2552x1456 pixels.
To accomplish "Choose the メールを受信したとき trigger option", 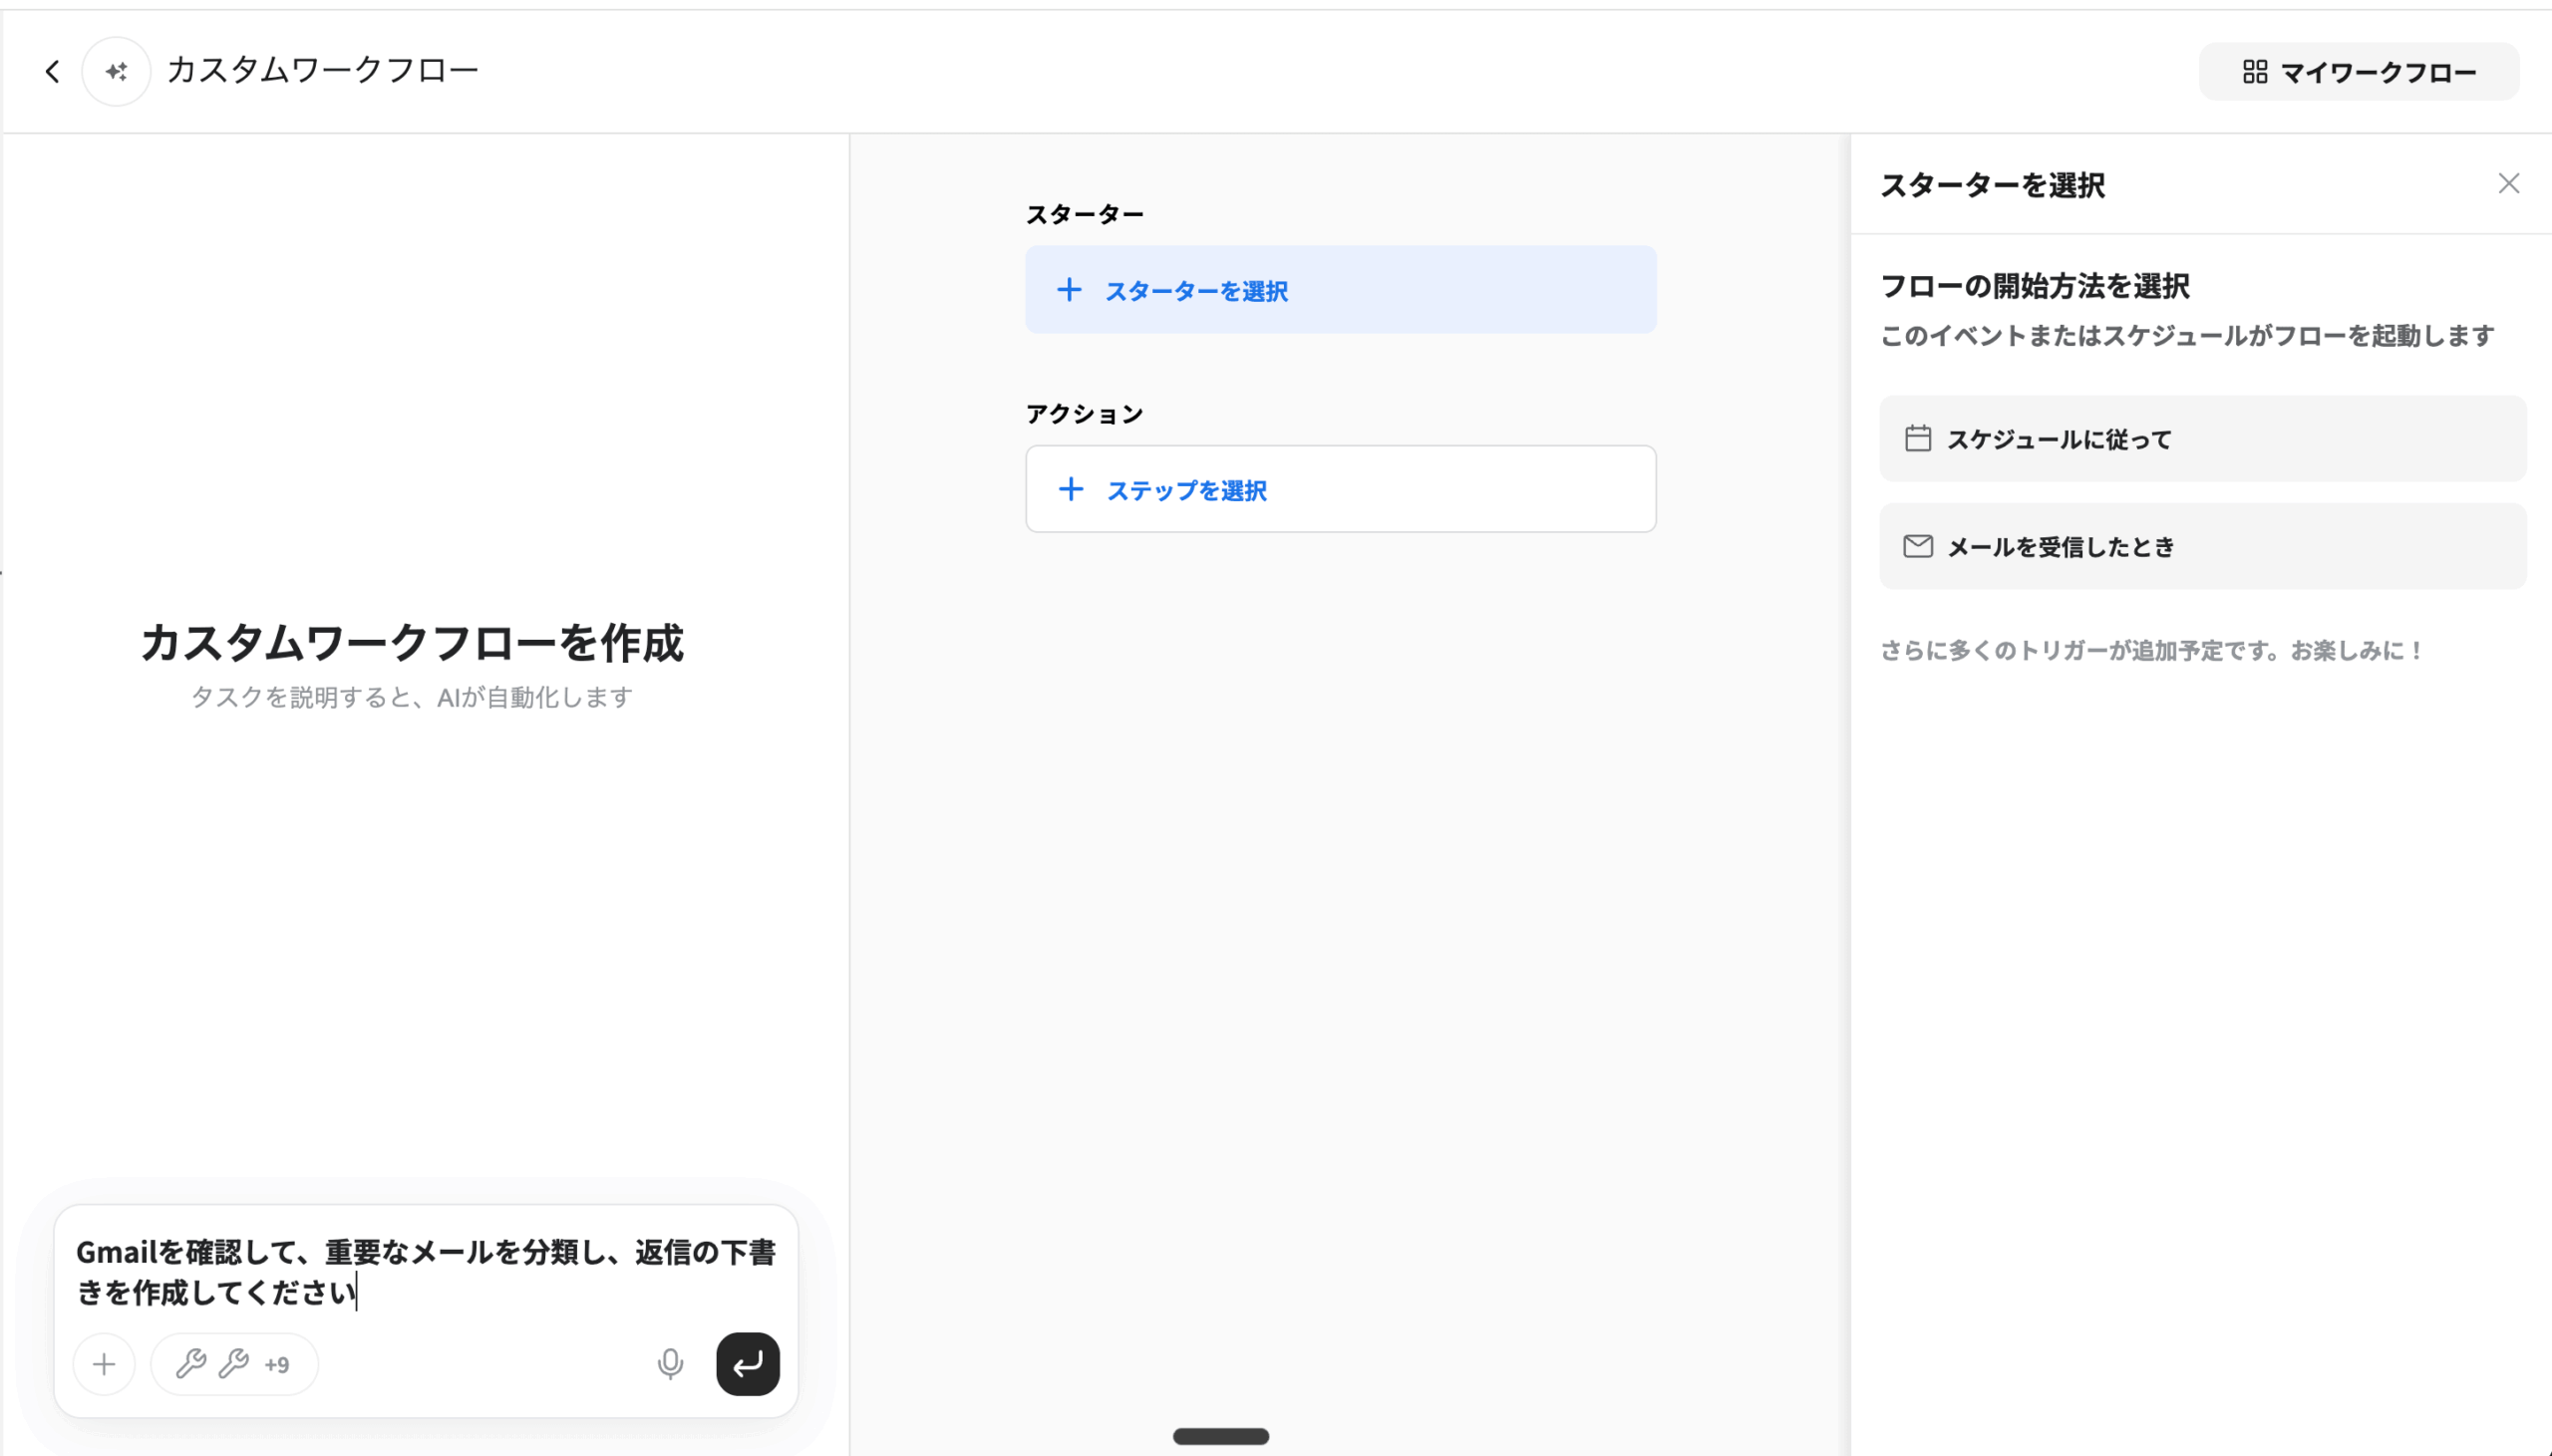I will tap(2202, 546).
